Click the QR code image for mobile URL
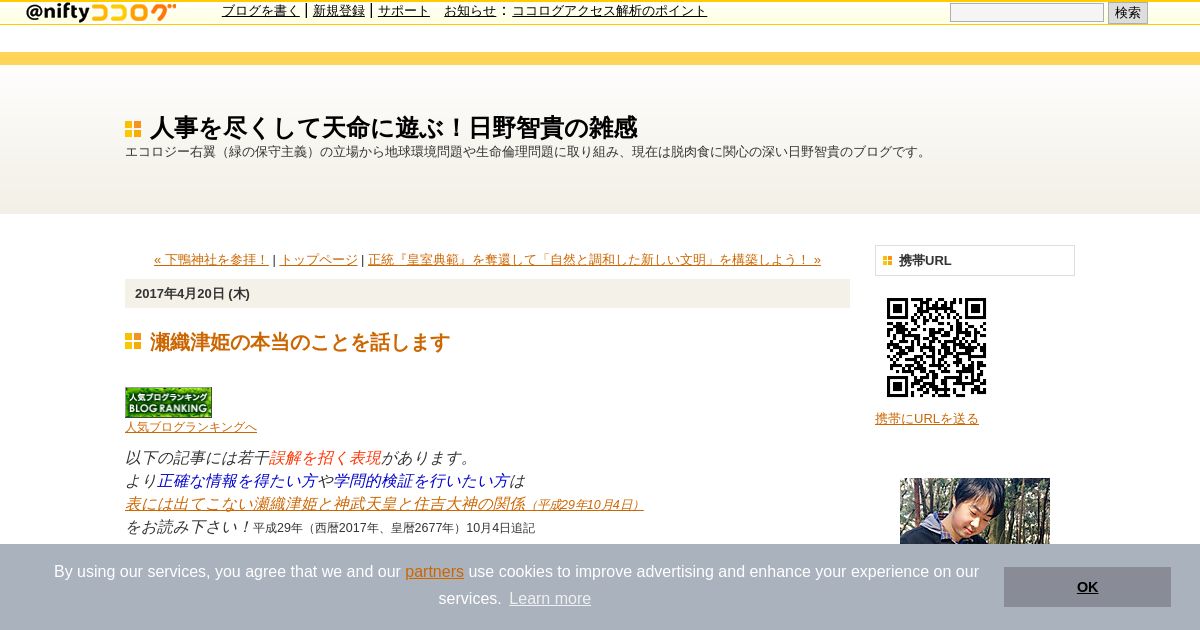1200x630 pixels. tap(936, 347)
